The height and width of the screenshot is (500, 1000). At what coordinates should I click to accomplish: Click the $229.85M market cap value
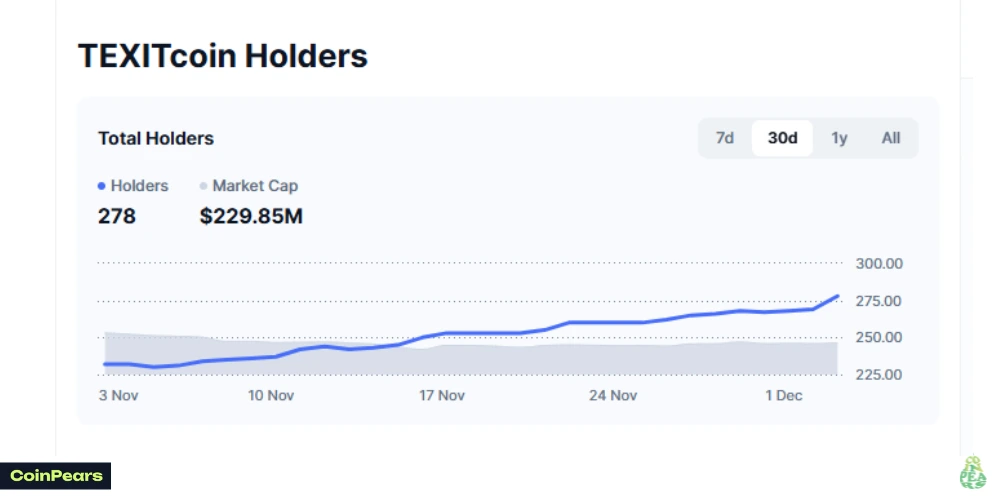tap(251, 216)
